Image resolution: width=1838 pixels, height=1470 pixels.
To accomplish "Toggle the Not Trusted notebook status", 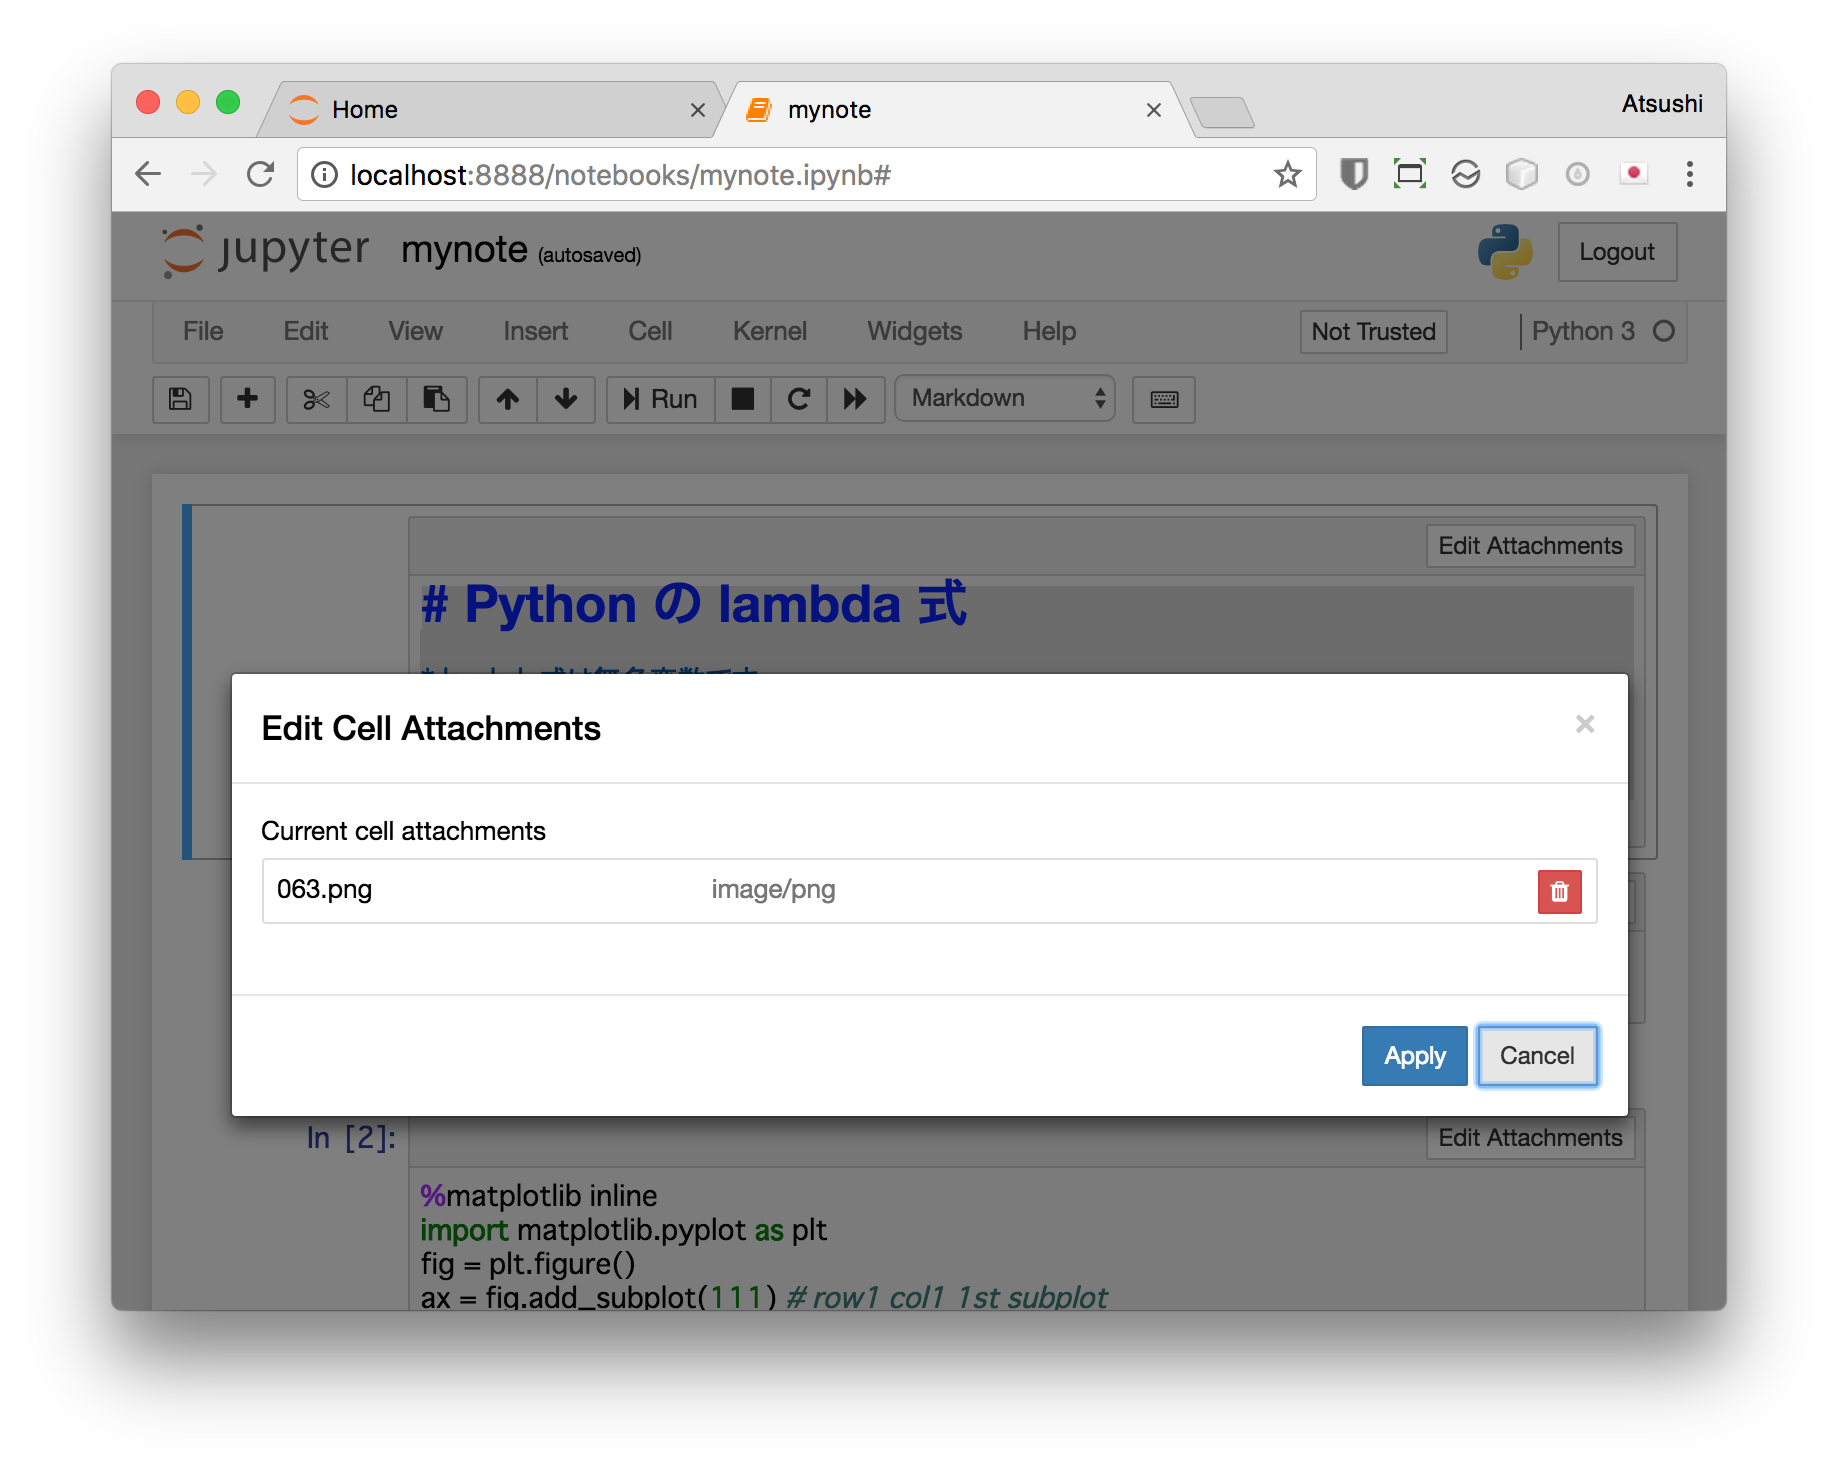I will (x=1372, y=331).
